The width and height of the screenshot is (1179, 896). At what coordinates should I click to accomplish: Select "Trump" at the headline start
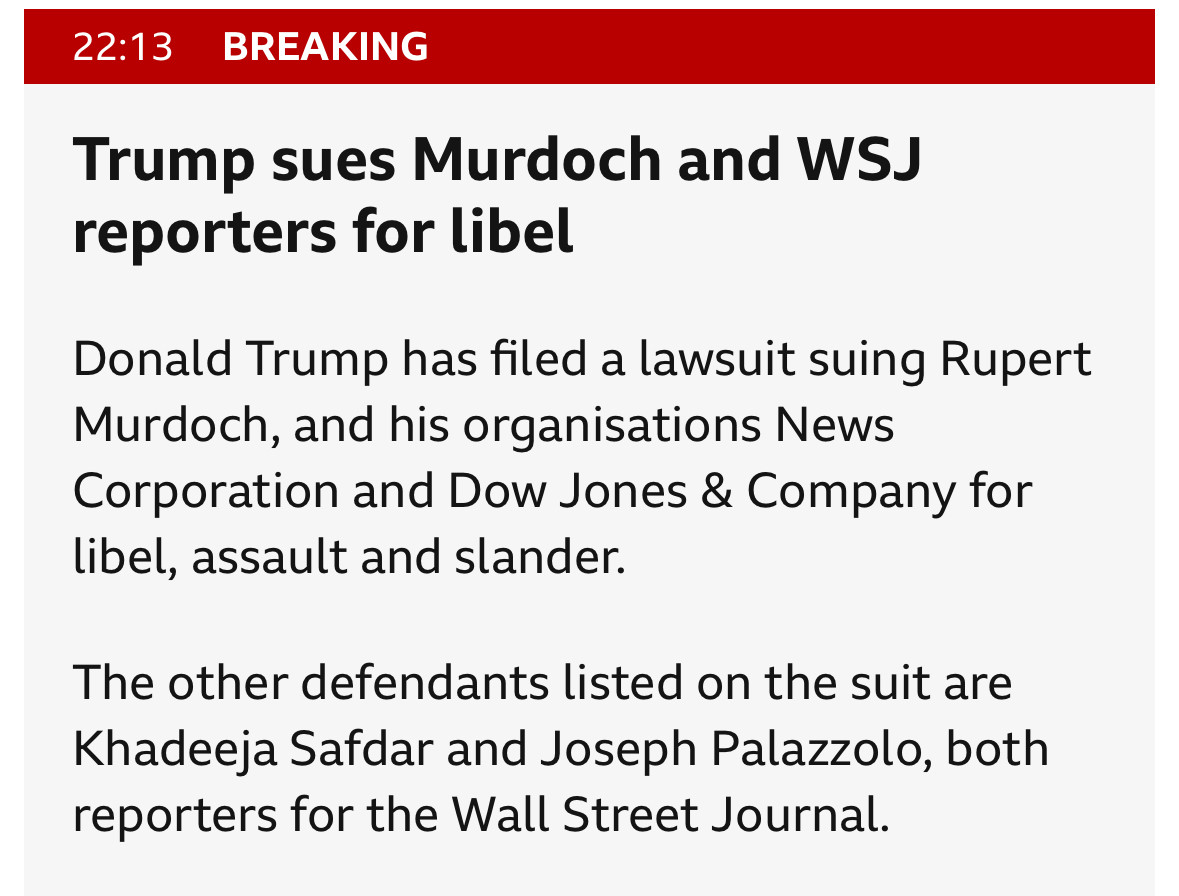click(164, 162)
